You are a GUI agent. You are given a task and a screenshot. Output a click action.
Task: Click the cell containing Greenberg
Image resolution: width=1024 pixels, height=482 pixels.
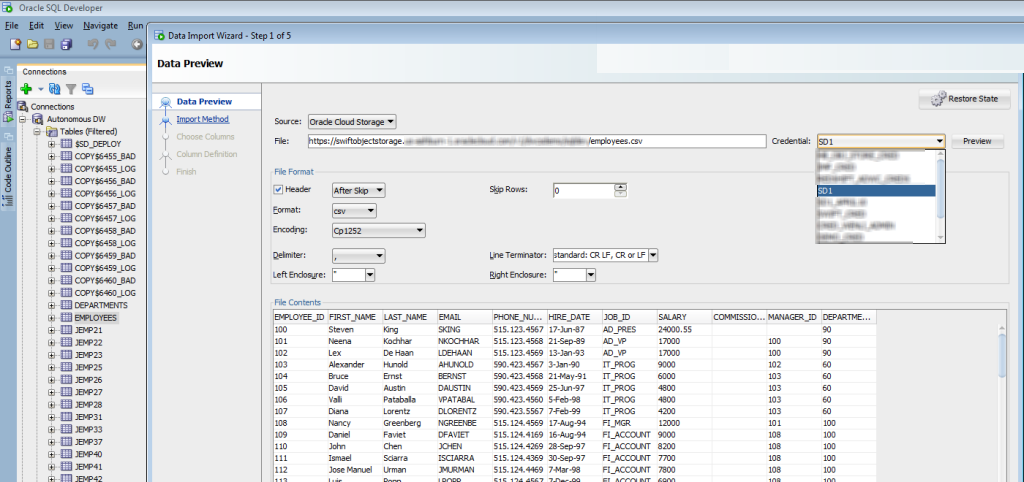tap(409, 423)
